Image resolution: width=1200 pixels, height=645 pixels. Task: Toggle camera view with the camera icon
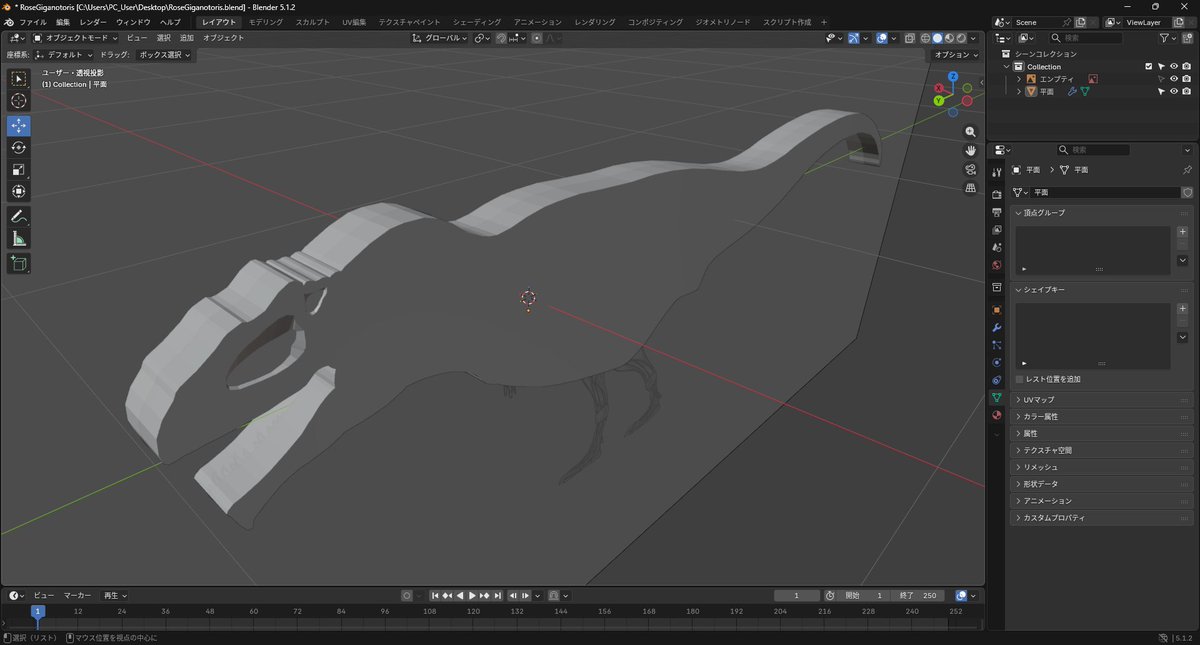click(970, 169)
